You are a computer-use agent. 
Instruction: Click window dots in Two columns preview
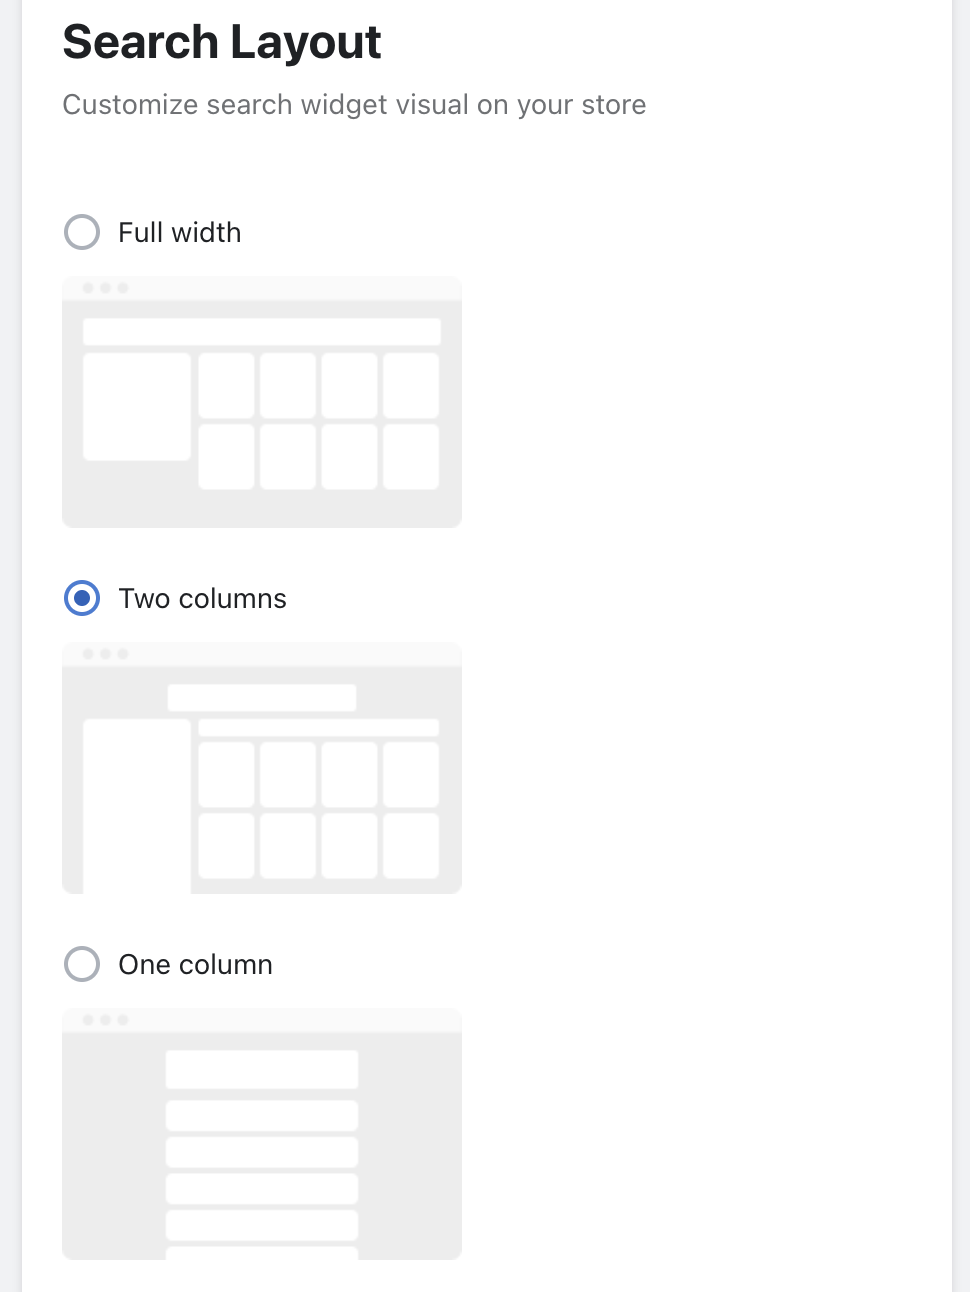105,654
